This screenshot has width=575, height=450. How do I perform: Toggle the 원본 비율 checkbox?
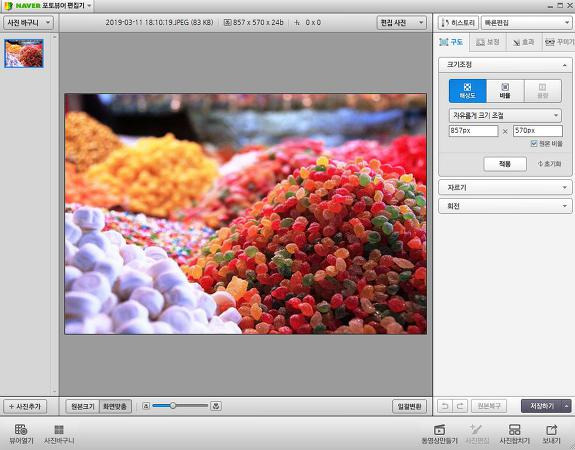click(534, 143)
